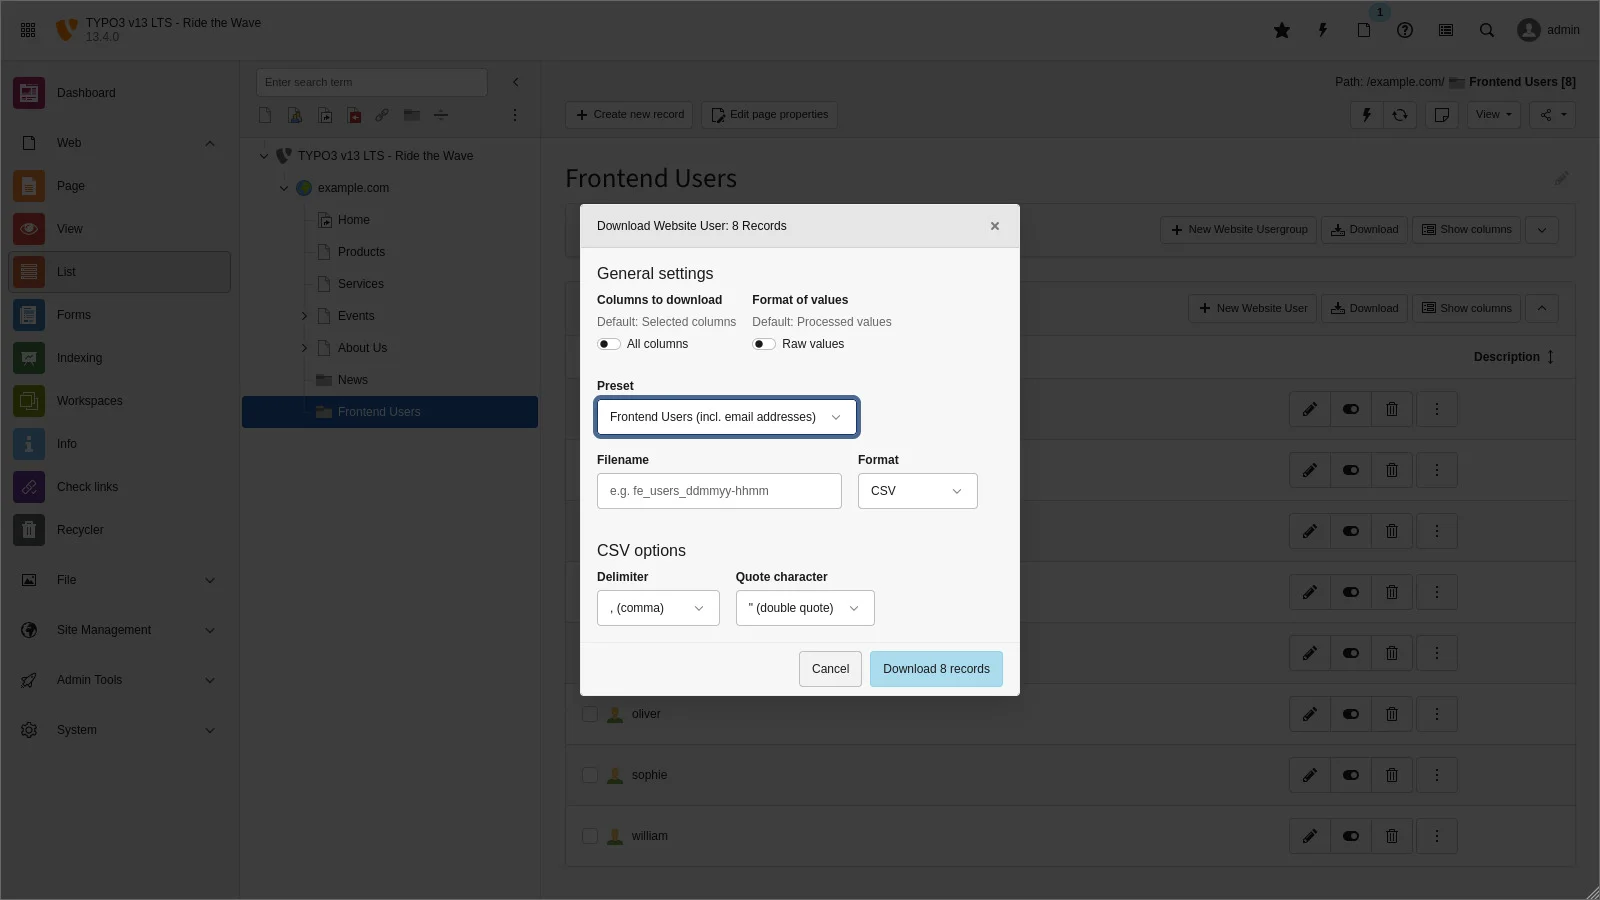The image size is (1600, 900).
Task: Click the Download 8 records button
Action: point(936,668)
